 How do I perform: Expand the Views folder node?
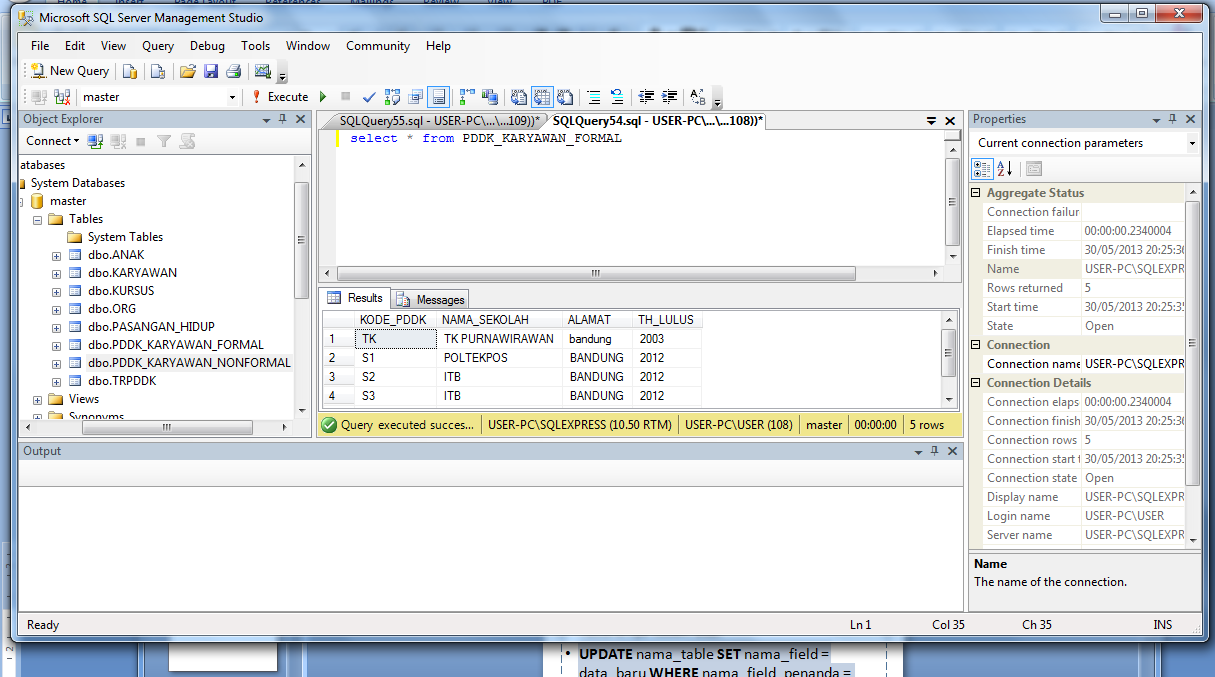[x=38, y=399]
